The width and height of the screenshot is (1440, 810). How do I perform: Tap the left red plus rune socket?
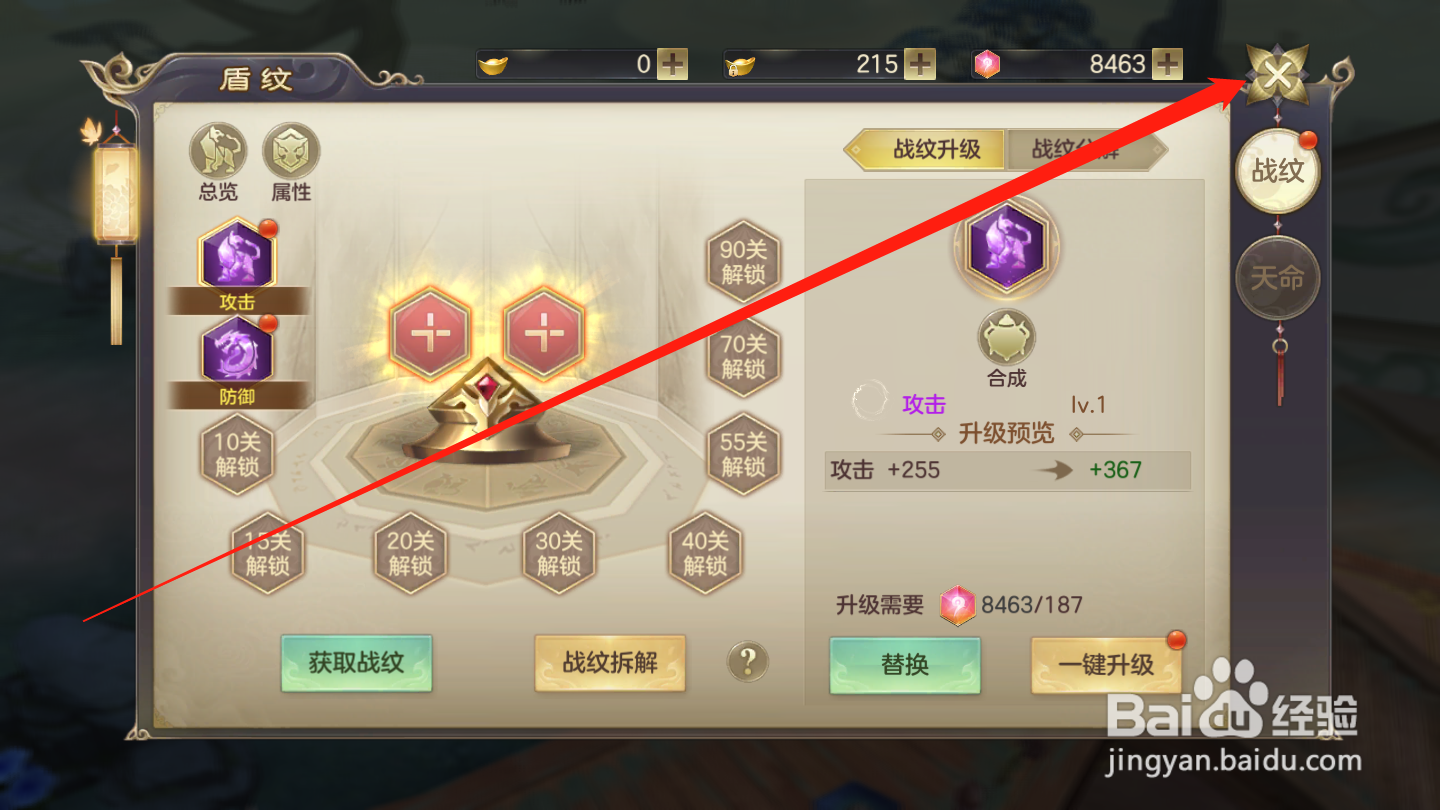[x=430, y=333]
